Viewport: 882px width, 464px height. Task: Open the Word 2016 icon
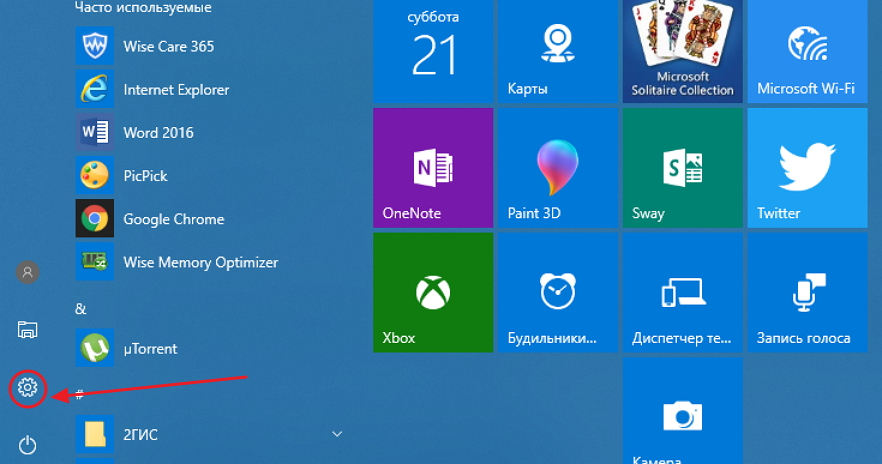(x=94, y=132)
